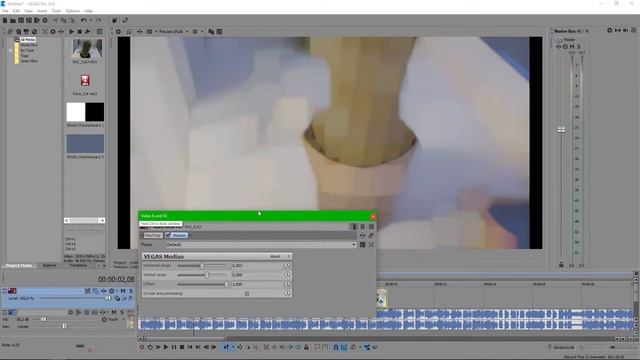Select VEGAS Checkerboard 1 thumbnail
Screen dimensions: 640x360
[85, 112]
